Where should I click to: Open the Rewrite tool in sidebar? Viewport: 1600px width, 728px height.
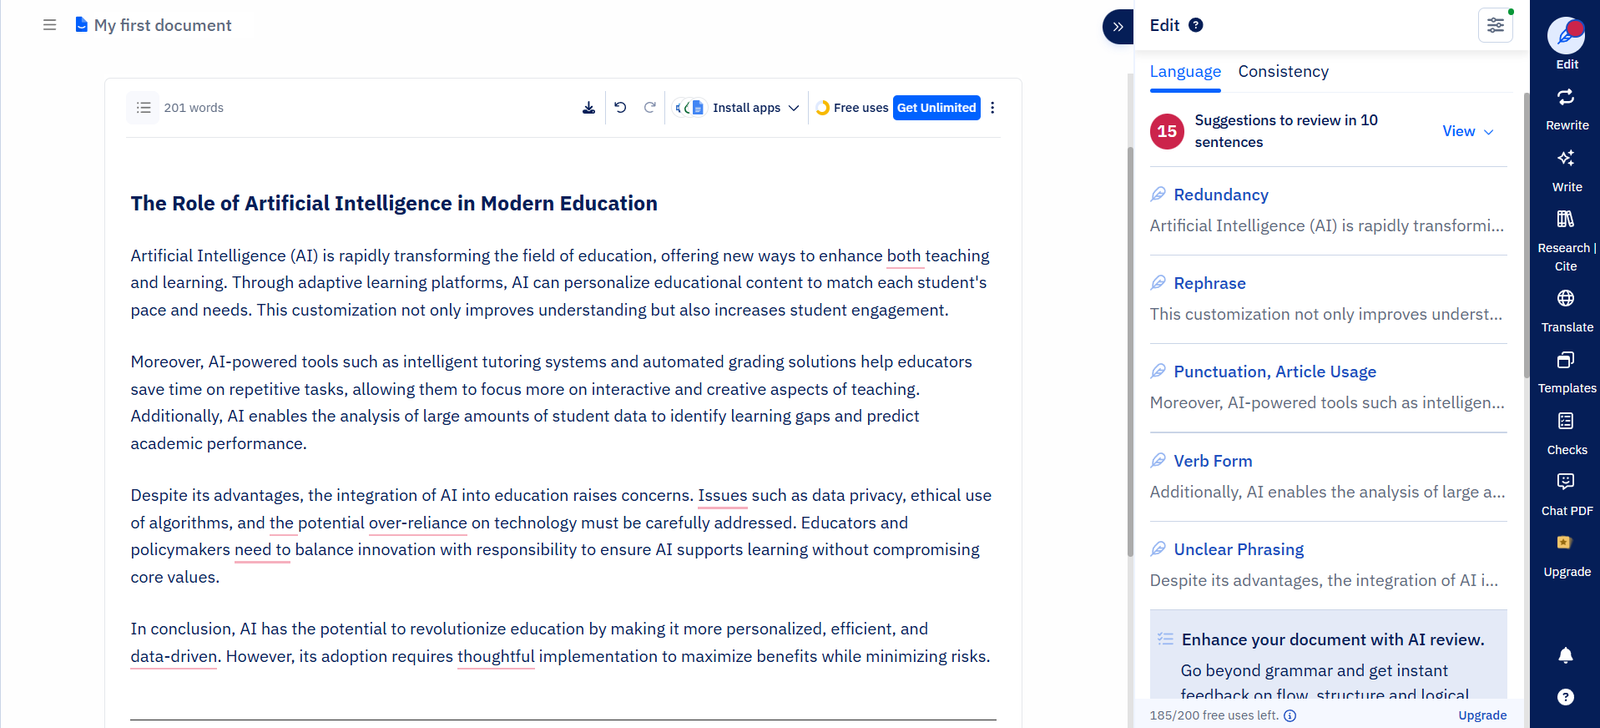click(x=1566, y=107)
